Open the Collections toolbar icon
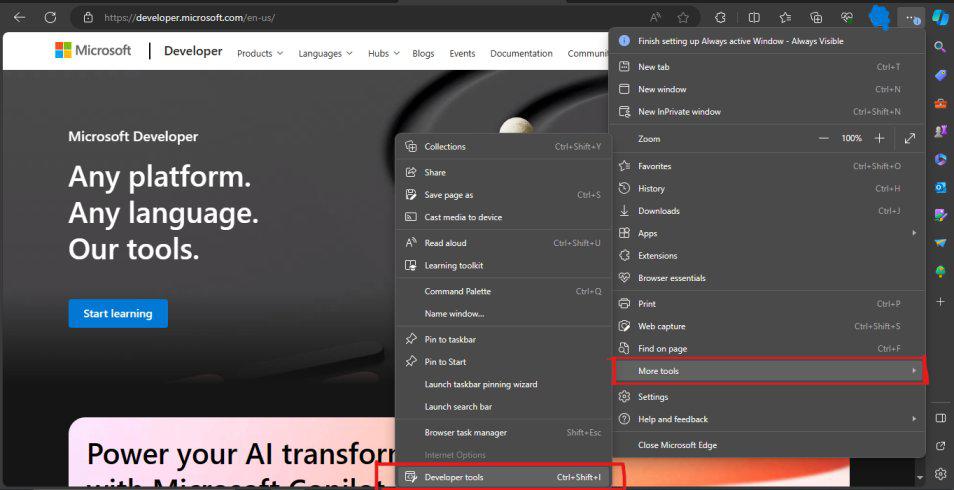 pos(816,18)
